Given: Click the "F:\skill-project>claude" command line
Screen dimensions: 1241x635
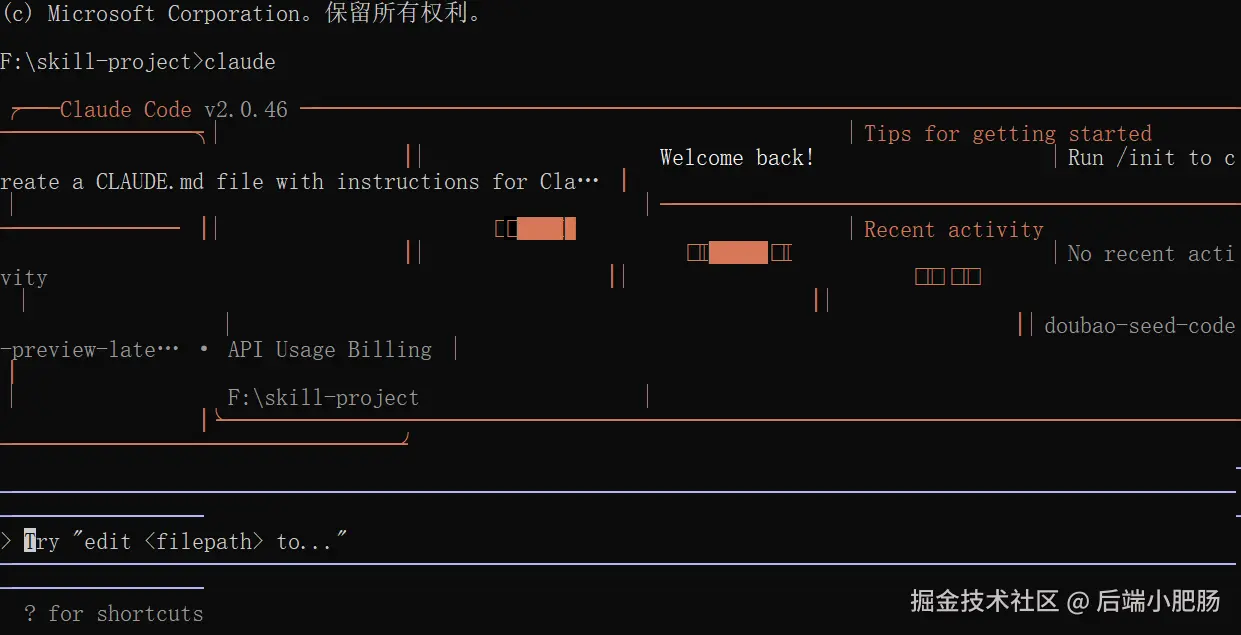Looking at the screenshot, I should click(138, 62).
